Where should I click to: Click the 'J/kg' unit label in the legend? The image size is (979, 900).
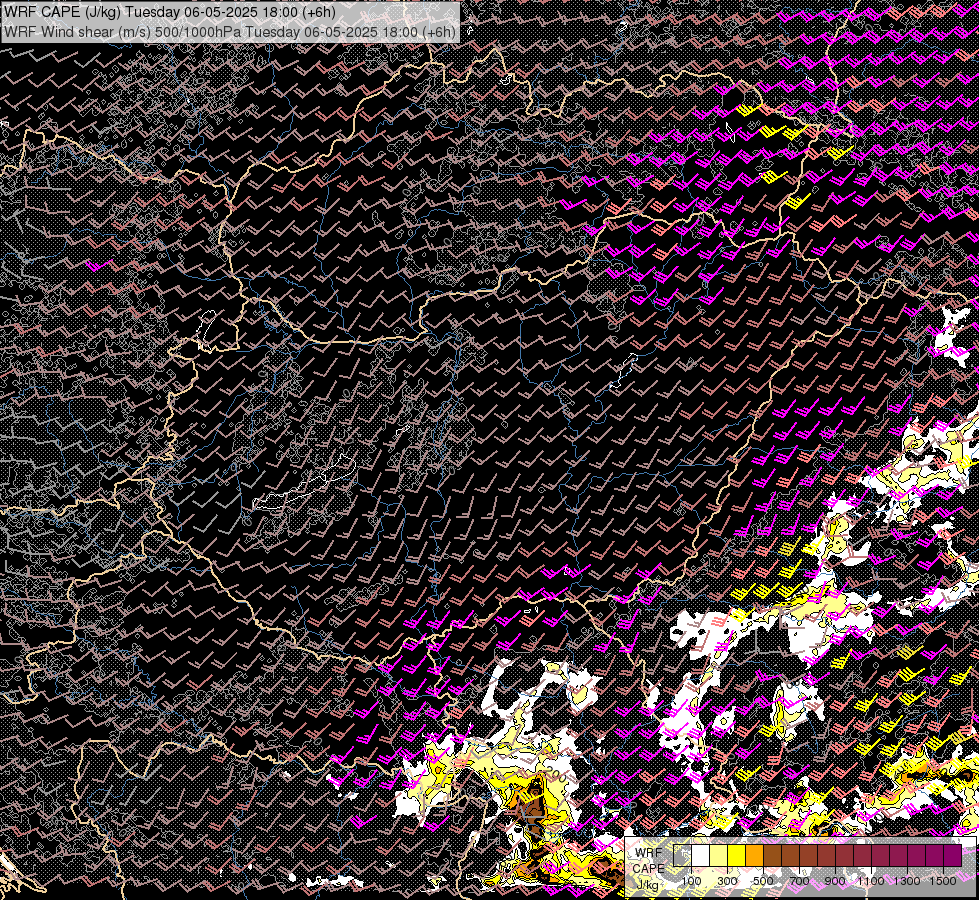pos(648,885)
